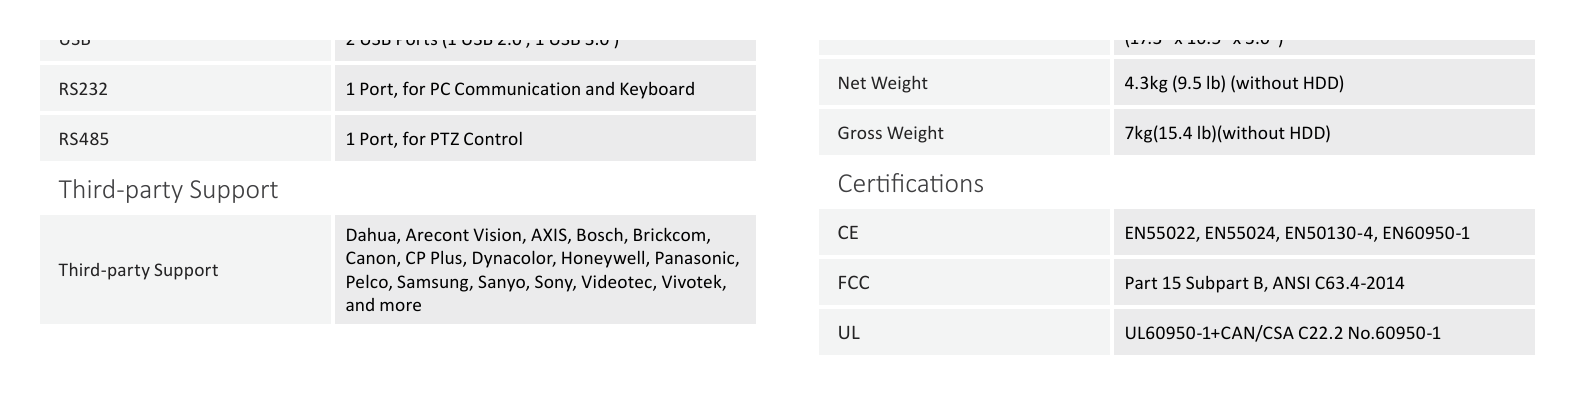
Task: Click the partially visible USB ports row
Action: coord(398,50)
